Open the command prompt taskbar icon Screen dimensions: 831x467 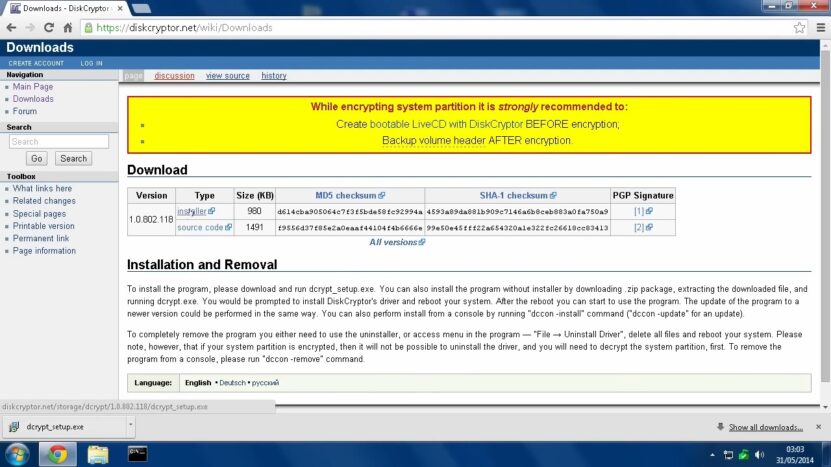click(137, 454)
